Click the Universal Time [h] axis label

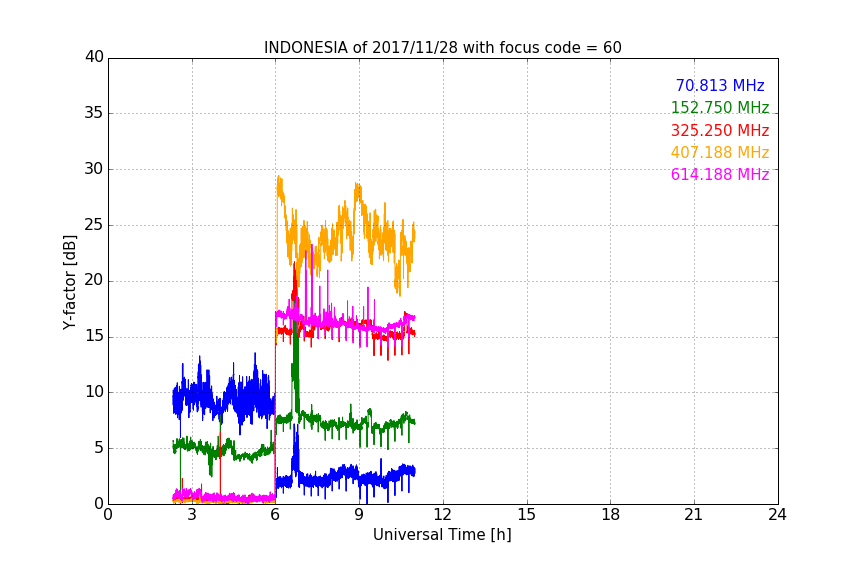tap(442, 535)
